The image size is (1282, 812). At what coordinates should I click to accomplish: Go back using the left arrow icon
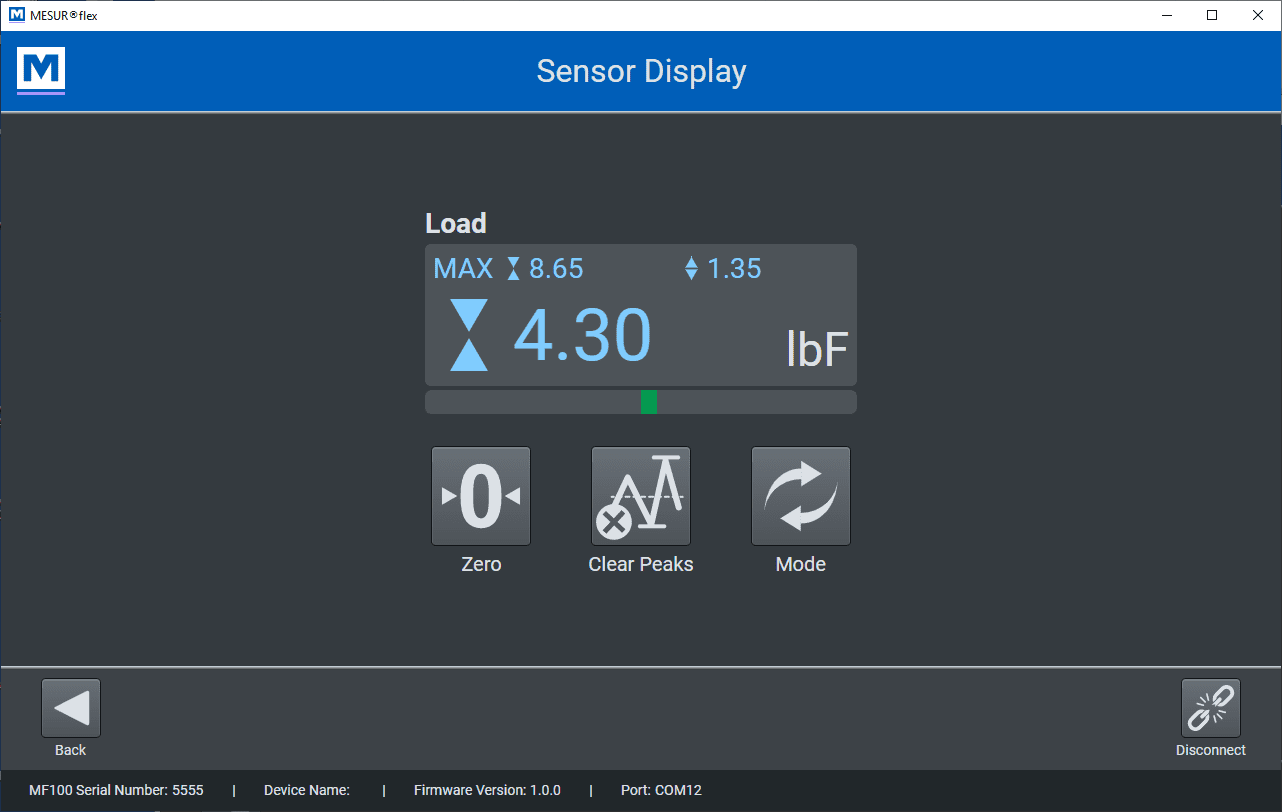(x=71, y=708)
